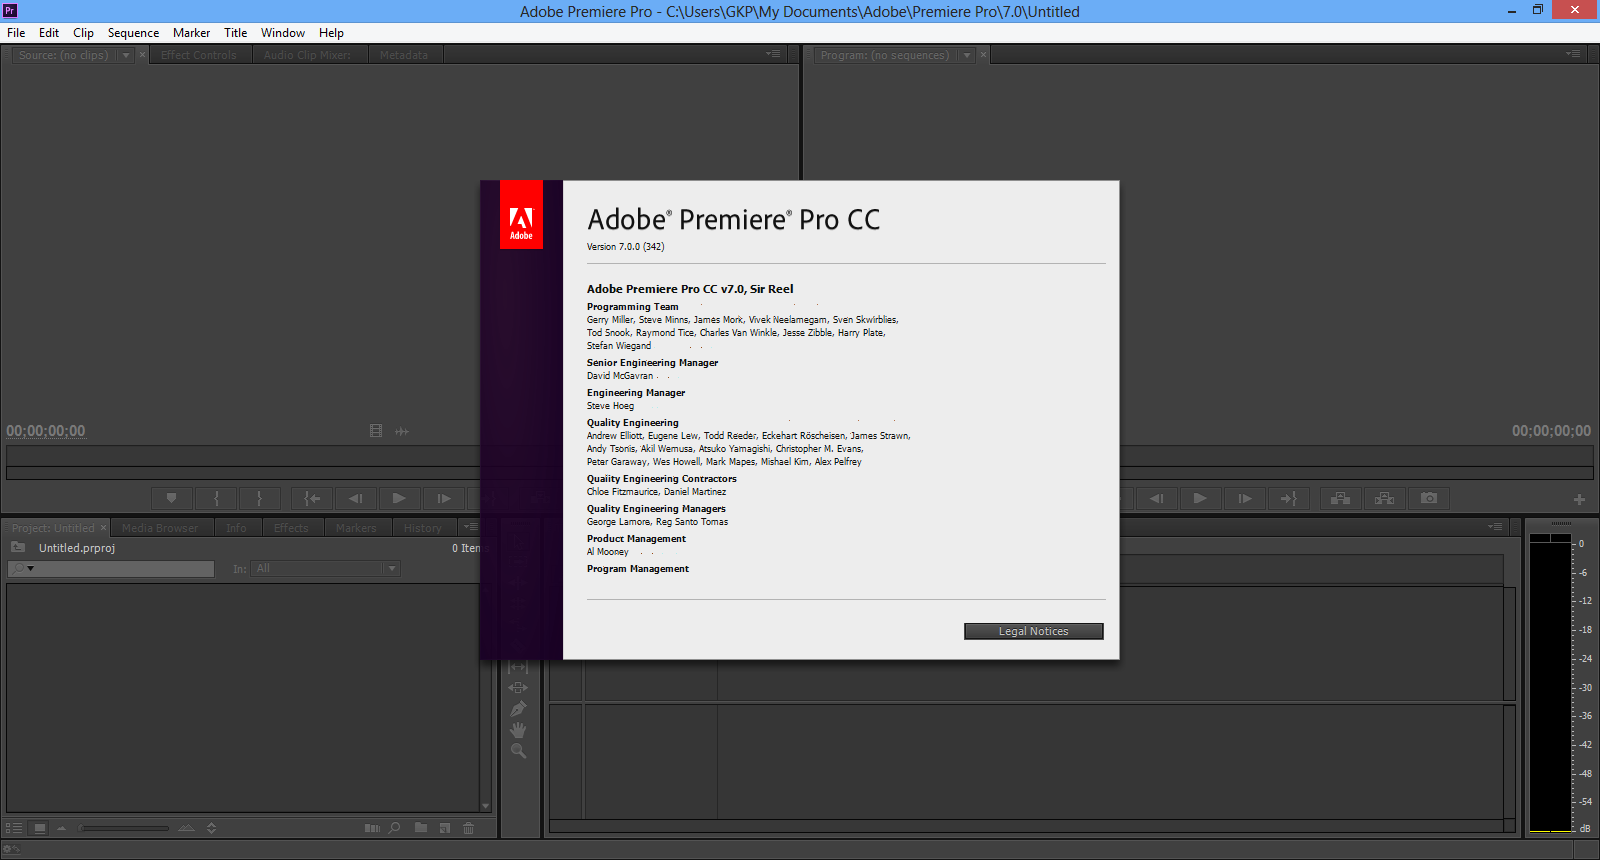Open the Timeline panel flyout menu
Viewport: 1600px width, 860px height.
tap(1495, 527)
